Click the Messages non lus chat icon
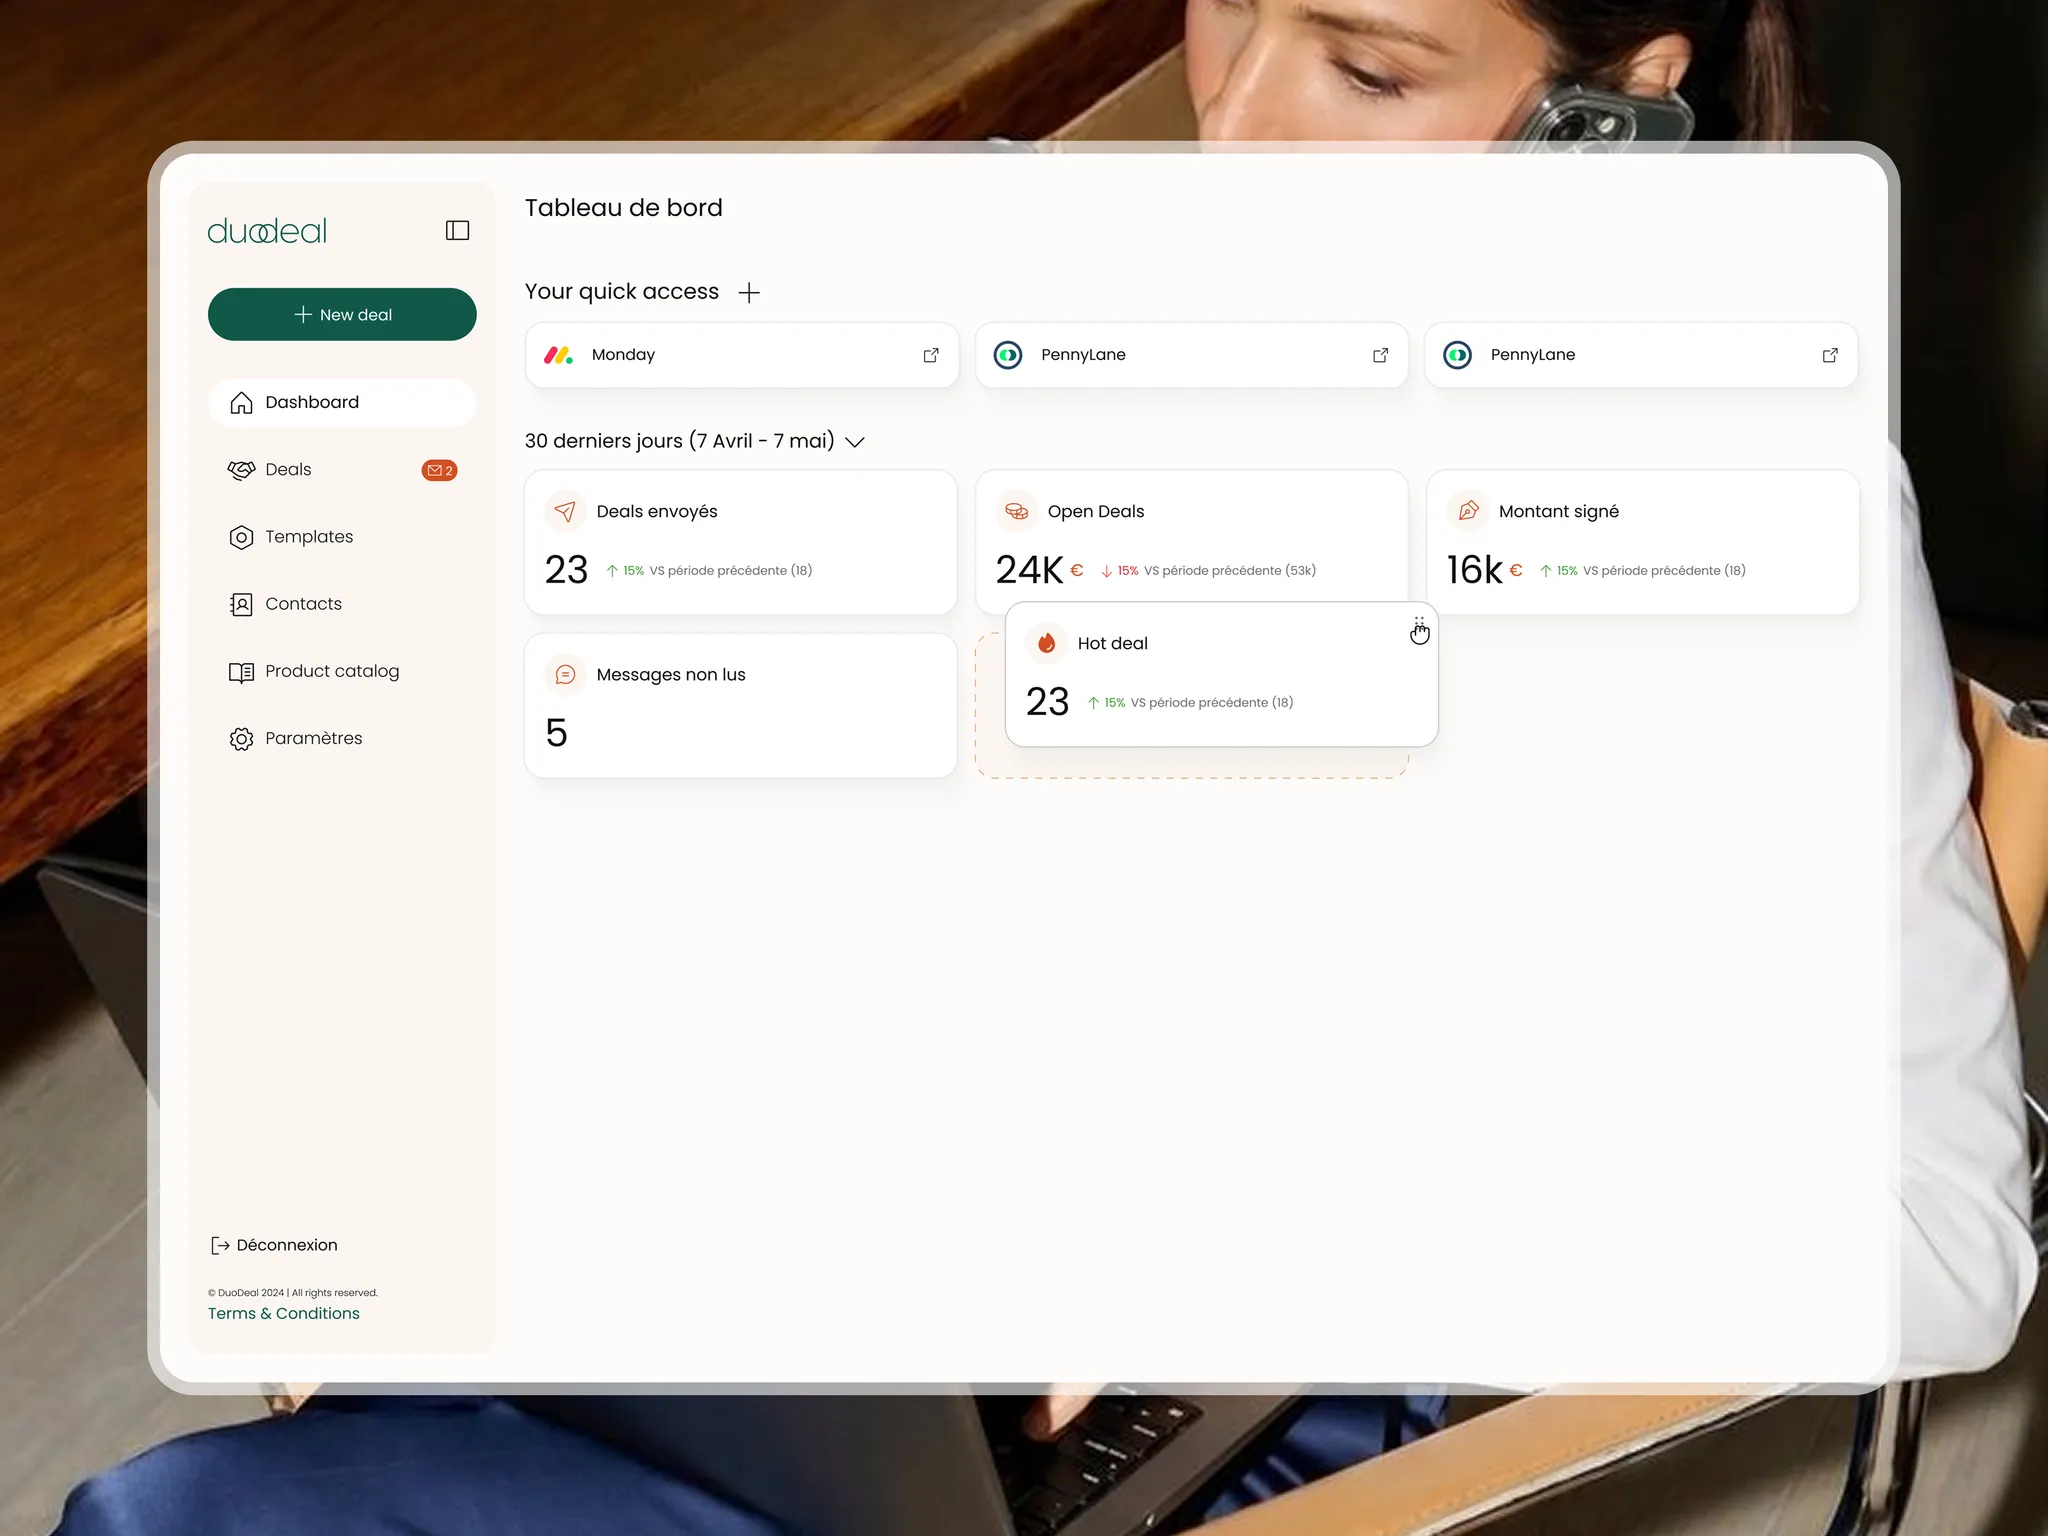This screenshot has width=2048, height=1536. (x=565, y=674)
